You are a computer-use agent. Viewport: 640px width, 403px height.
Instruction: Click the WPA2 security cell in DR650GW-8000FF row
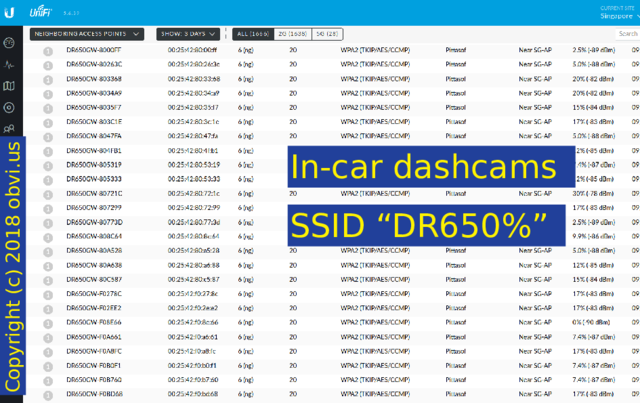click(x=375, y=50)
